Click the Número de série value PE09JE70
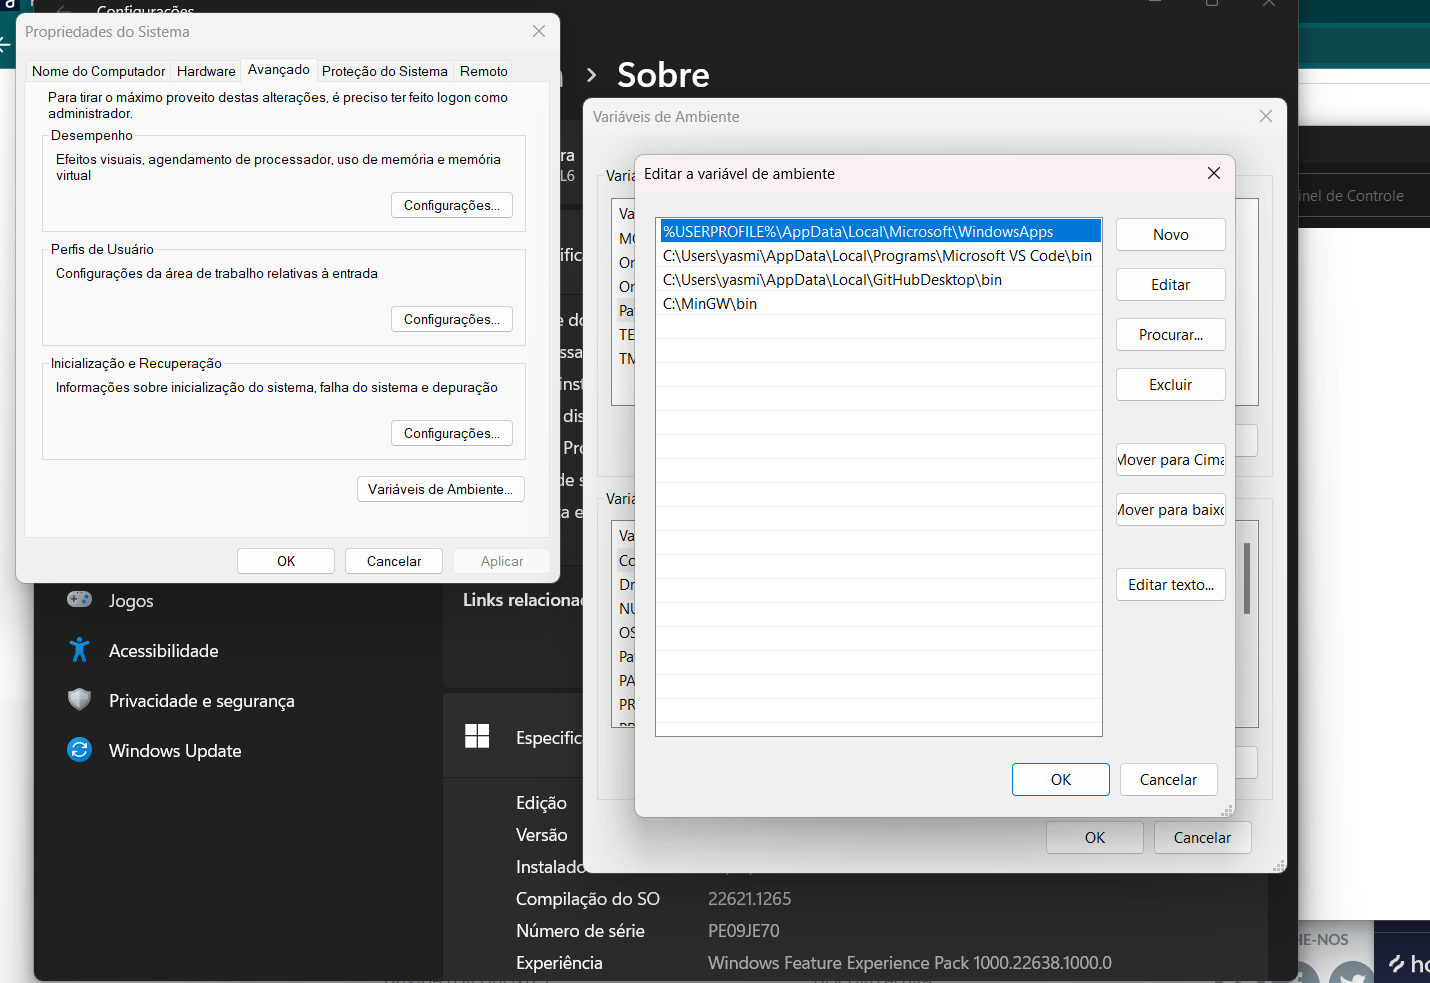The width and height of the screenshot is (1430, 983). pyautogui.click(x=743, y=931)
